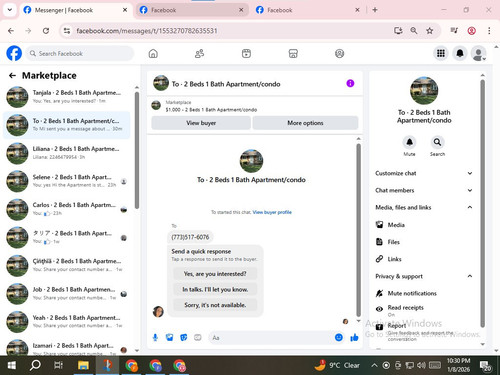Mute conversation with the bell icon
Image resolution: width=500 pixels, height=375 pixels.
[409, 142]
